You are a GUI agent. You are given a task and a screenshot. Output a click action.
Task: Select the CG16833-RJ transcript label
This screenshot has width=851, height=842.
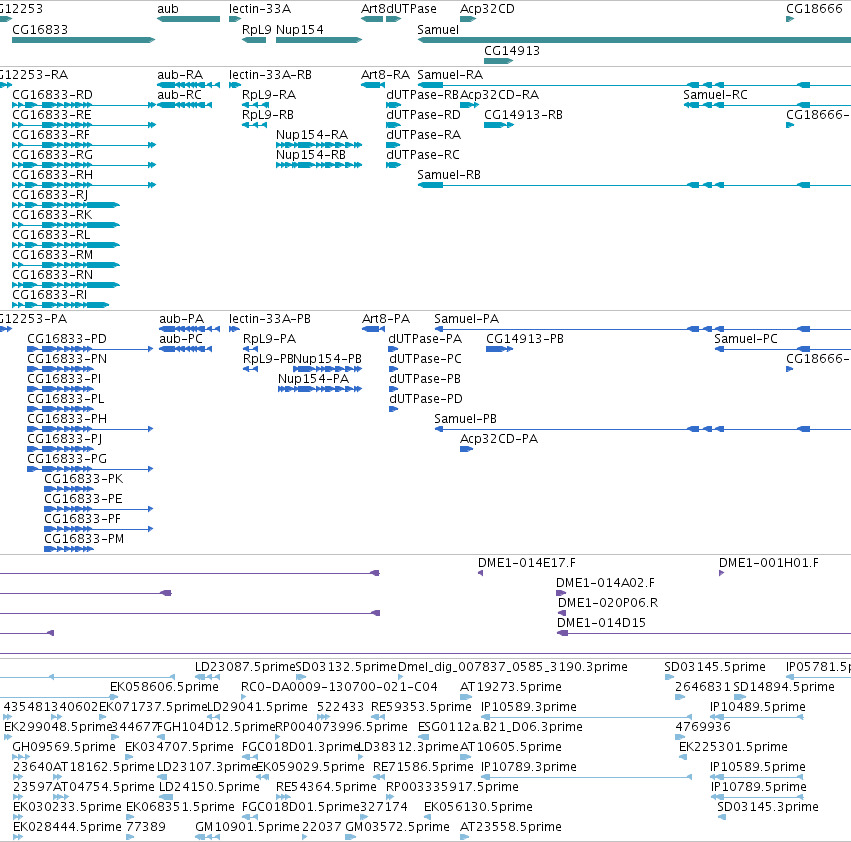(50, 194)
